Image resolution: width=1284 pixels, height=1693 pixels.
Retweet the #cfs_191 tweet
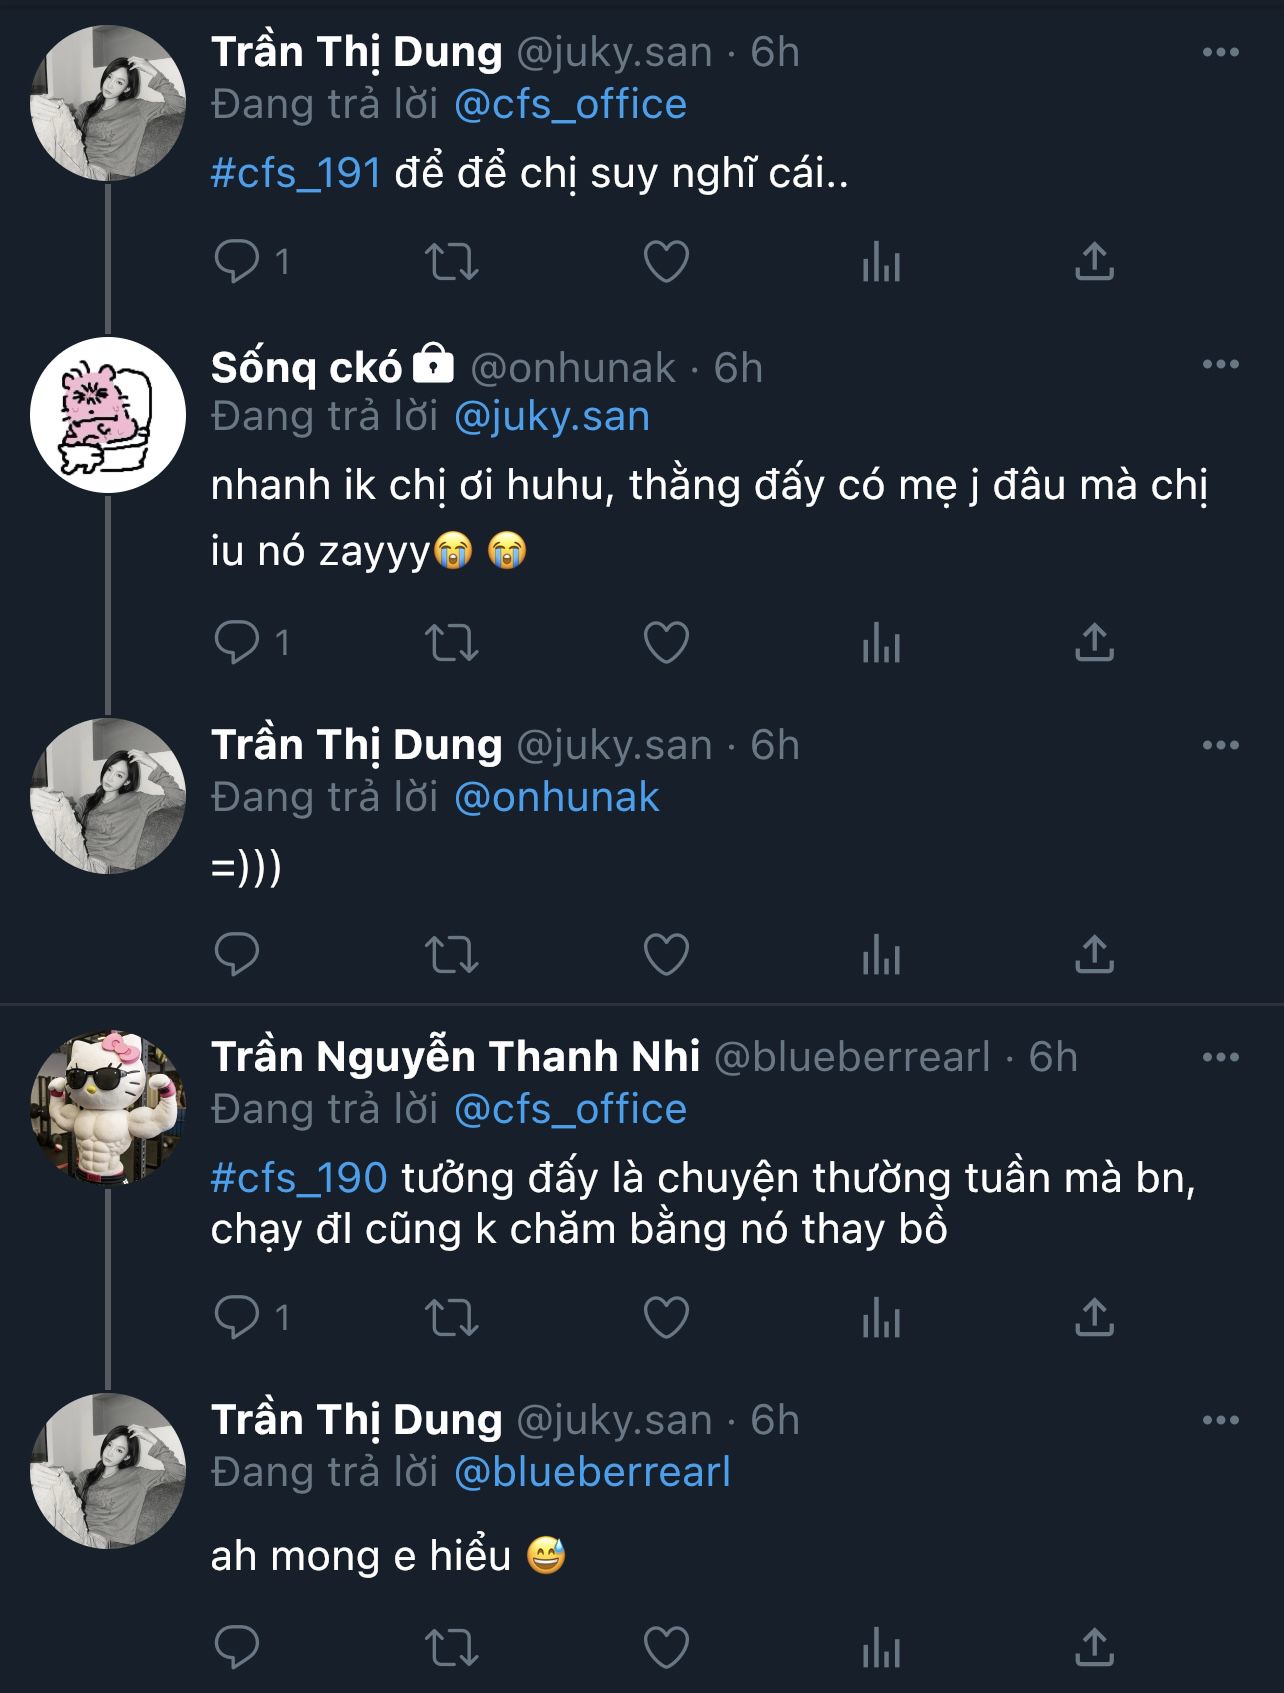pos(452,262)
